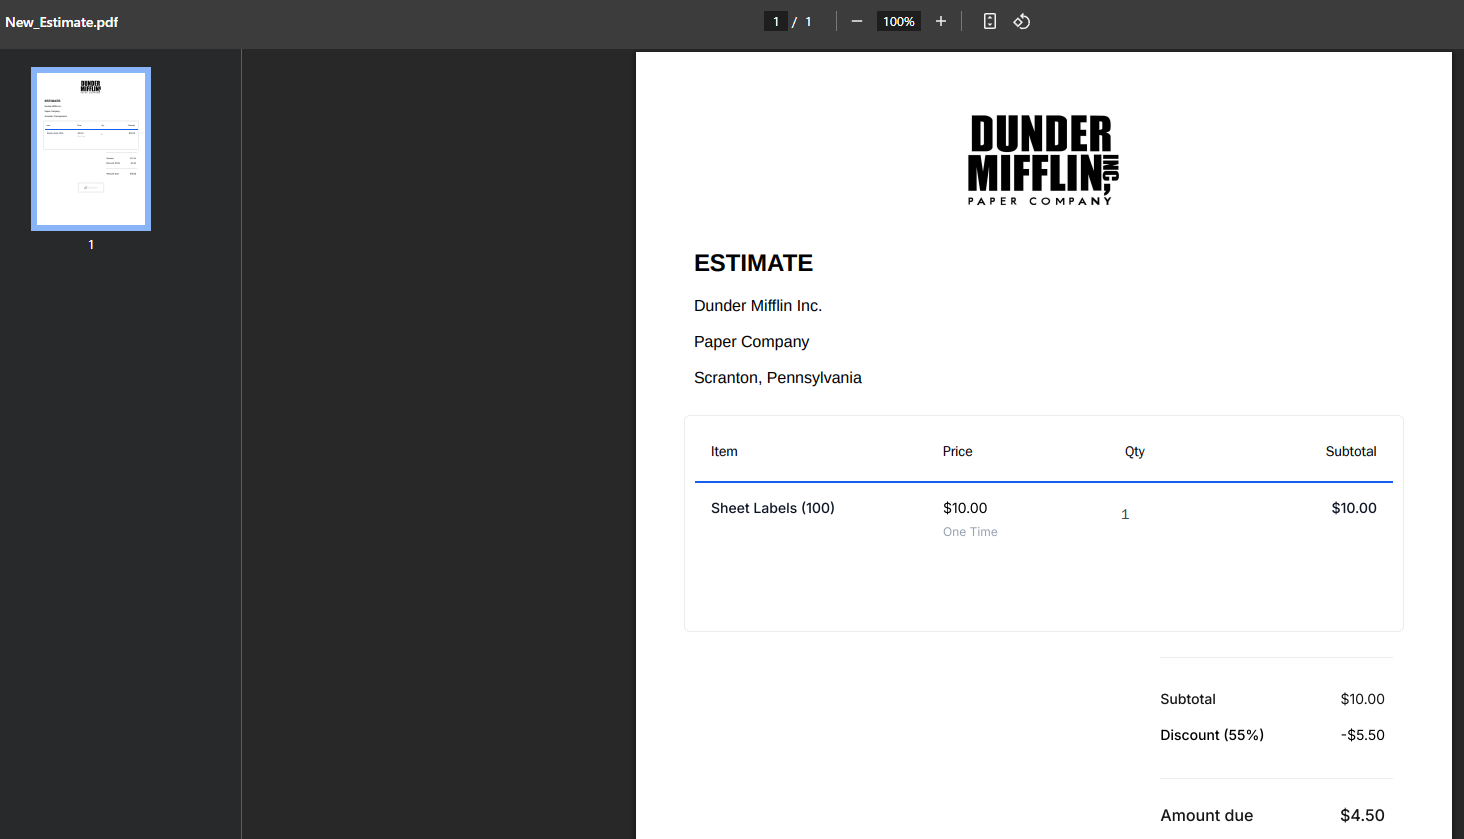This screenshot has height=839, width=1464.
Task: Click the fit to page icon
Action: pos(990,21)
